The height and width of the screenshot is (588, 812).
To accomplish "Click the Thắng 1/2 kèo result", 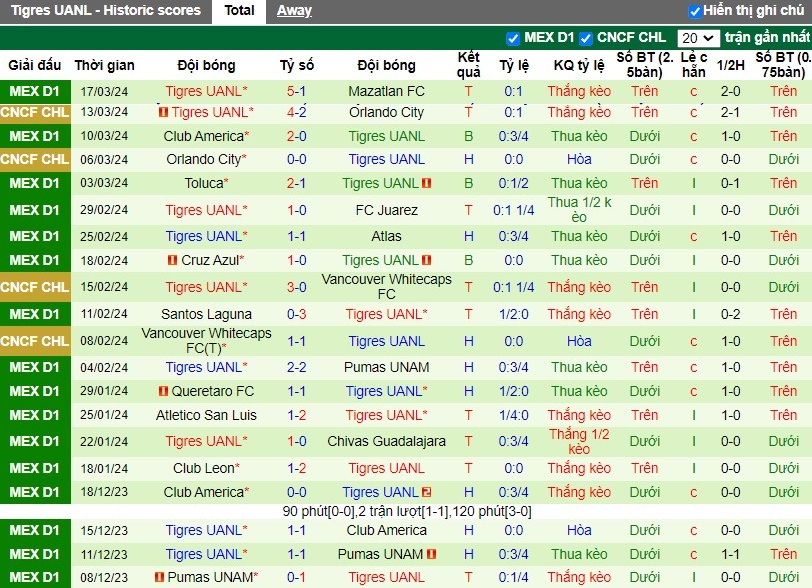I will tap(579, 441).
